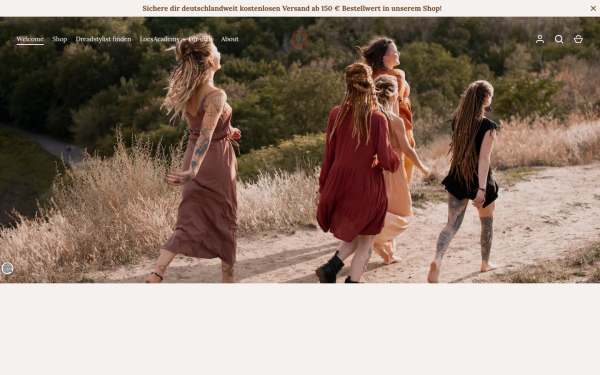Click the hexagon brand logo in header
The width and height of the screenshot is (600, 375).
click(300, 39)
